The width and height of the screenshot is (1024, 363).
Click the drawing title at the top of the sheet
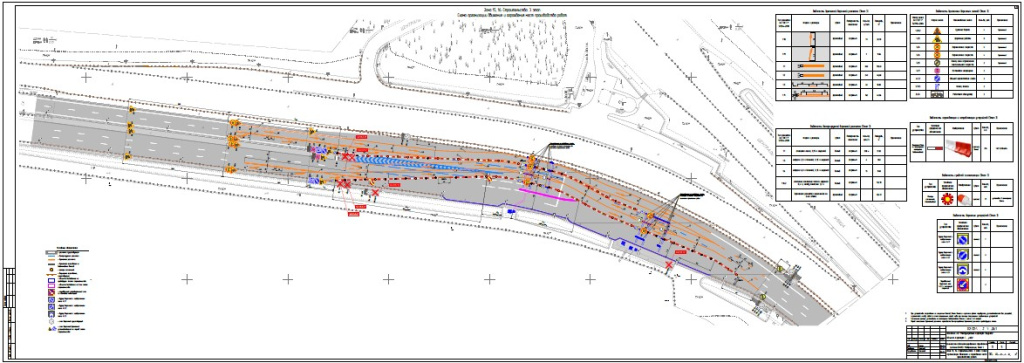point(511,12)
